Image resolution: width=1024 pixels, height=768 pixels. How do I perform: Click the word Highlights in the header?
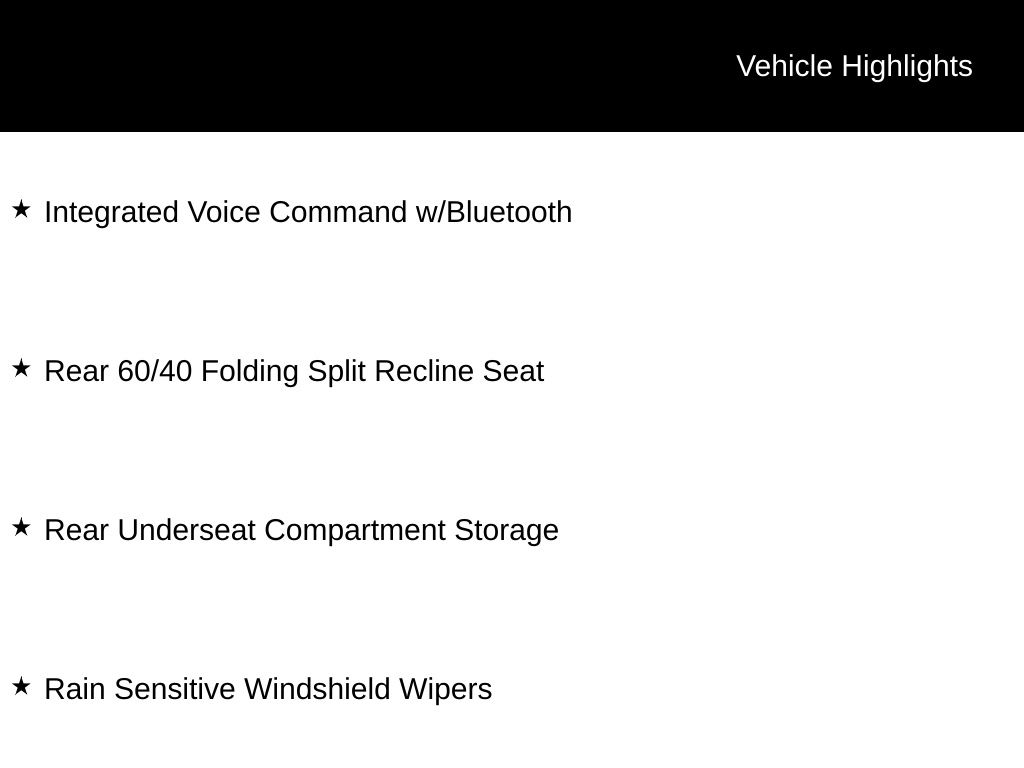(x=907, y=66)
